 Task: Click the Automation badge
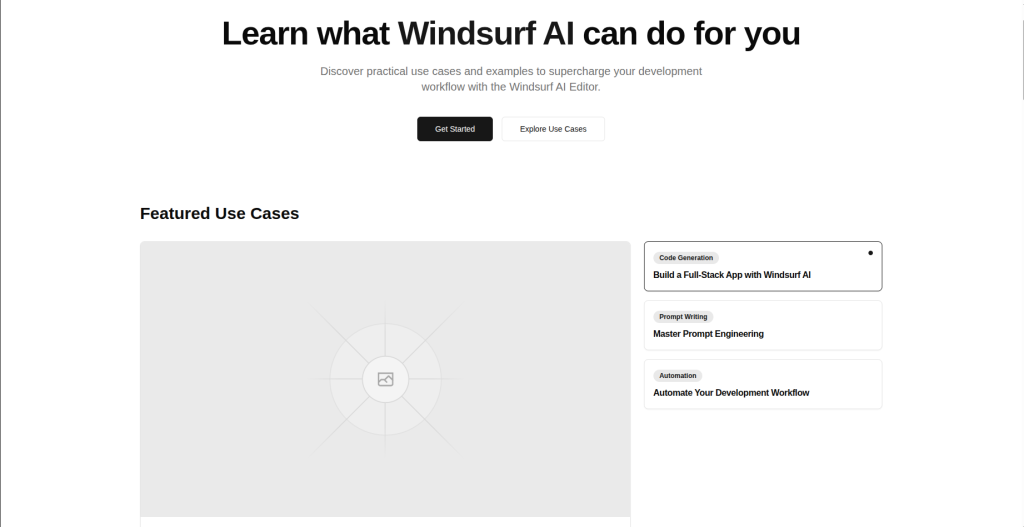point(677,375)
